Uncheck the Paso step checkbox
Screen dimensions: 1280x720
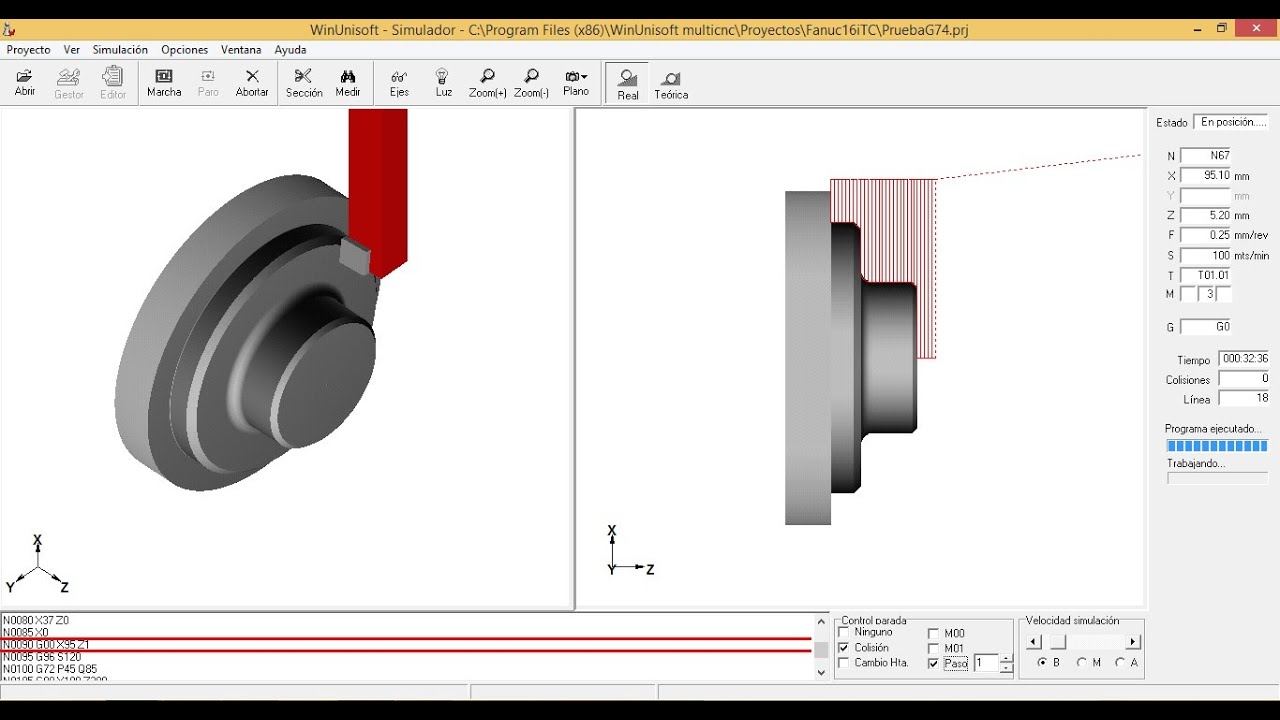click(933, 663)
